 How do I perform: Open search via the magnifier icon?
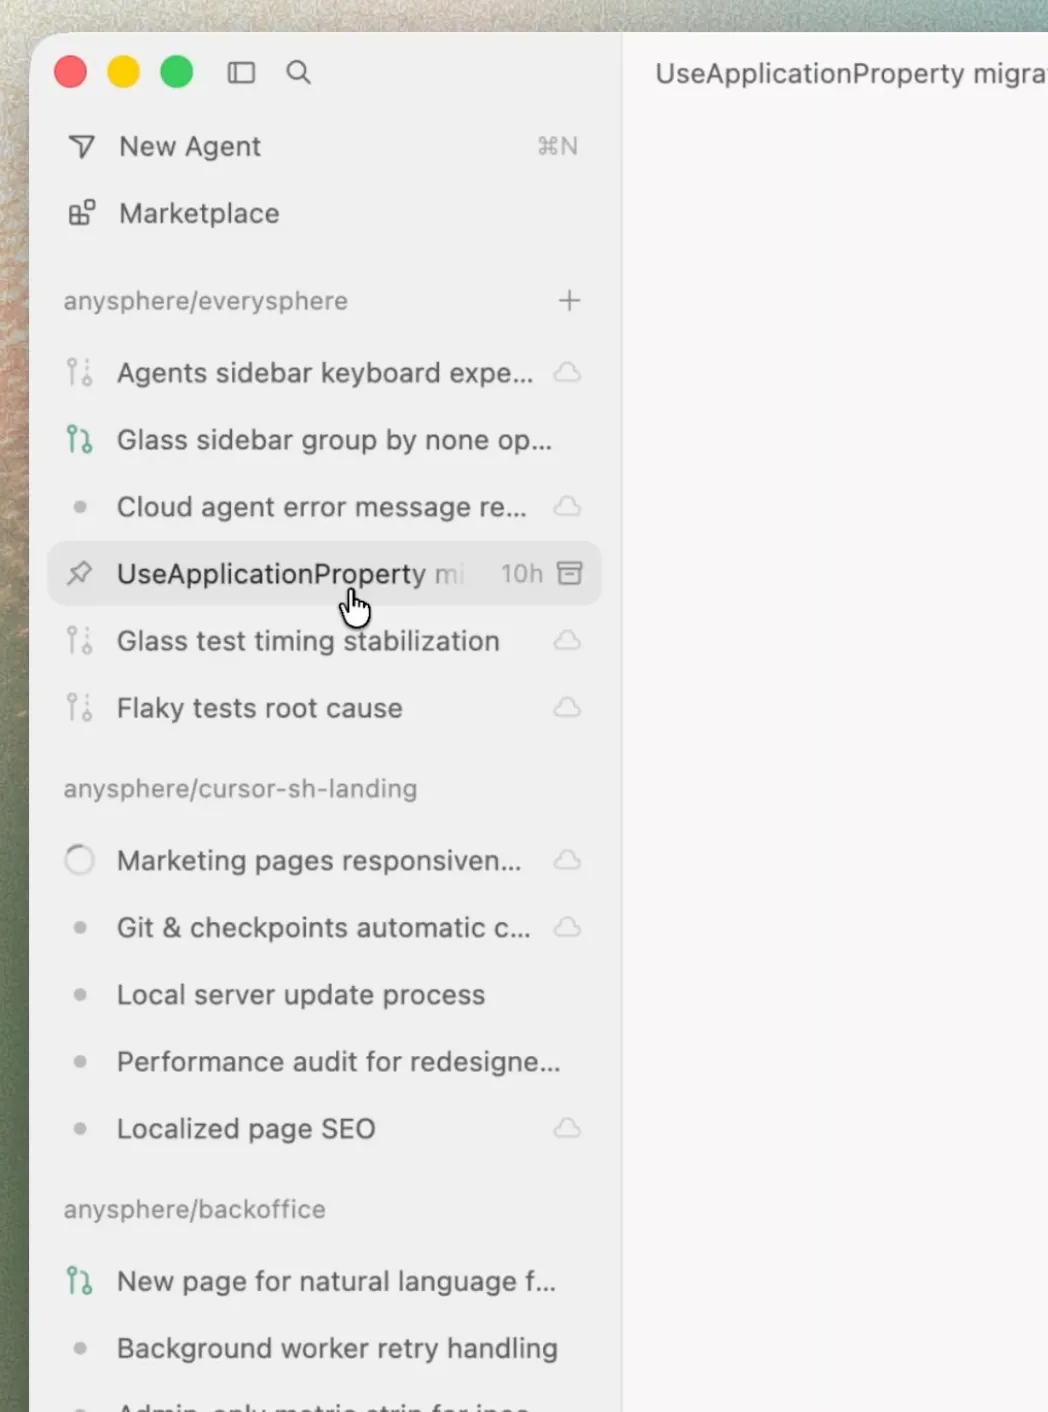coord(298,72)
